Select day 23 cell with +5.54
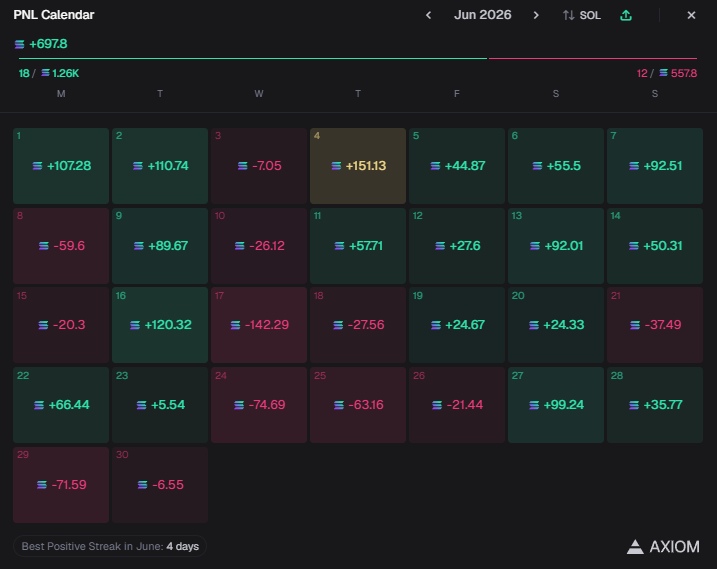Viewport: 717px width, 569px height. point(160,405)
